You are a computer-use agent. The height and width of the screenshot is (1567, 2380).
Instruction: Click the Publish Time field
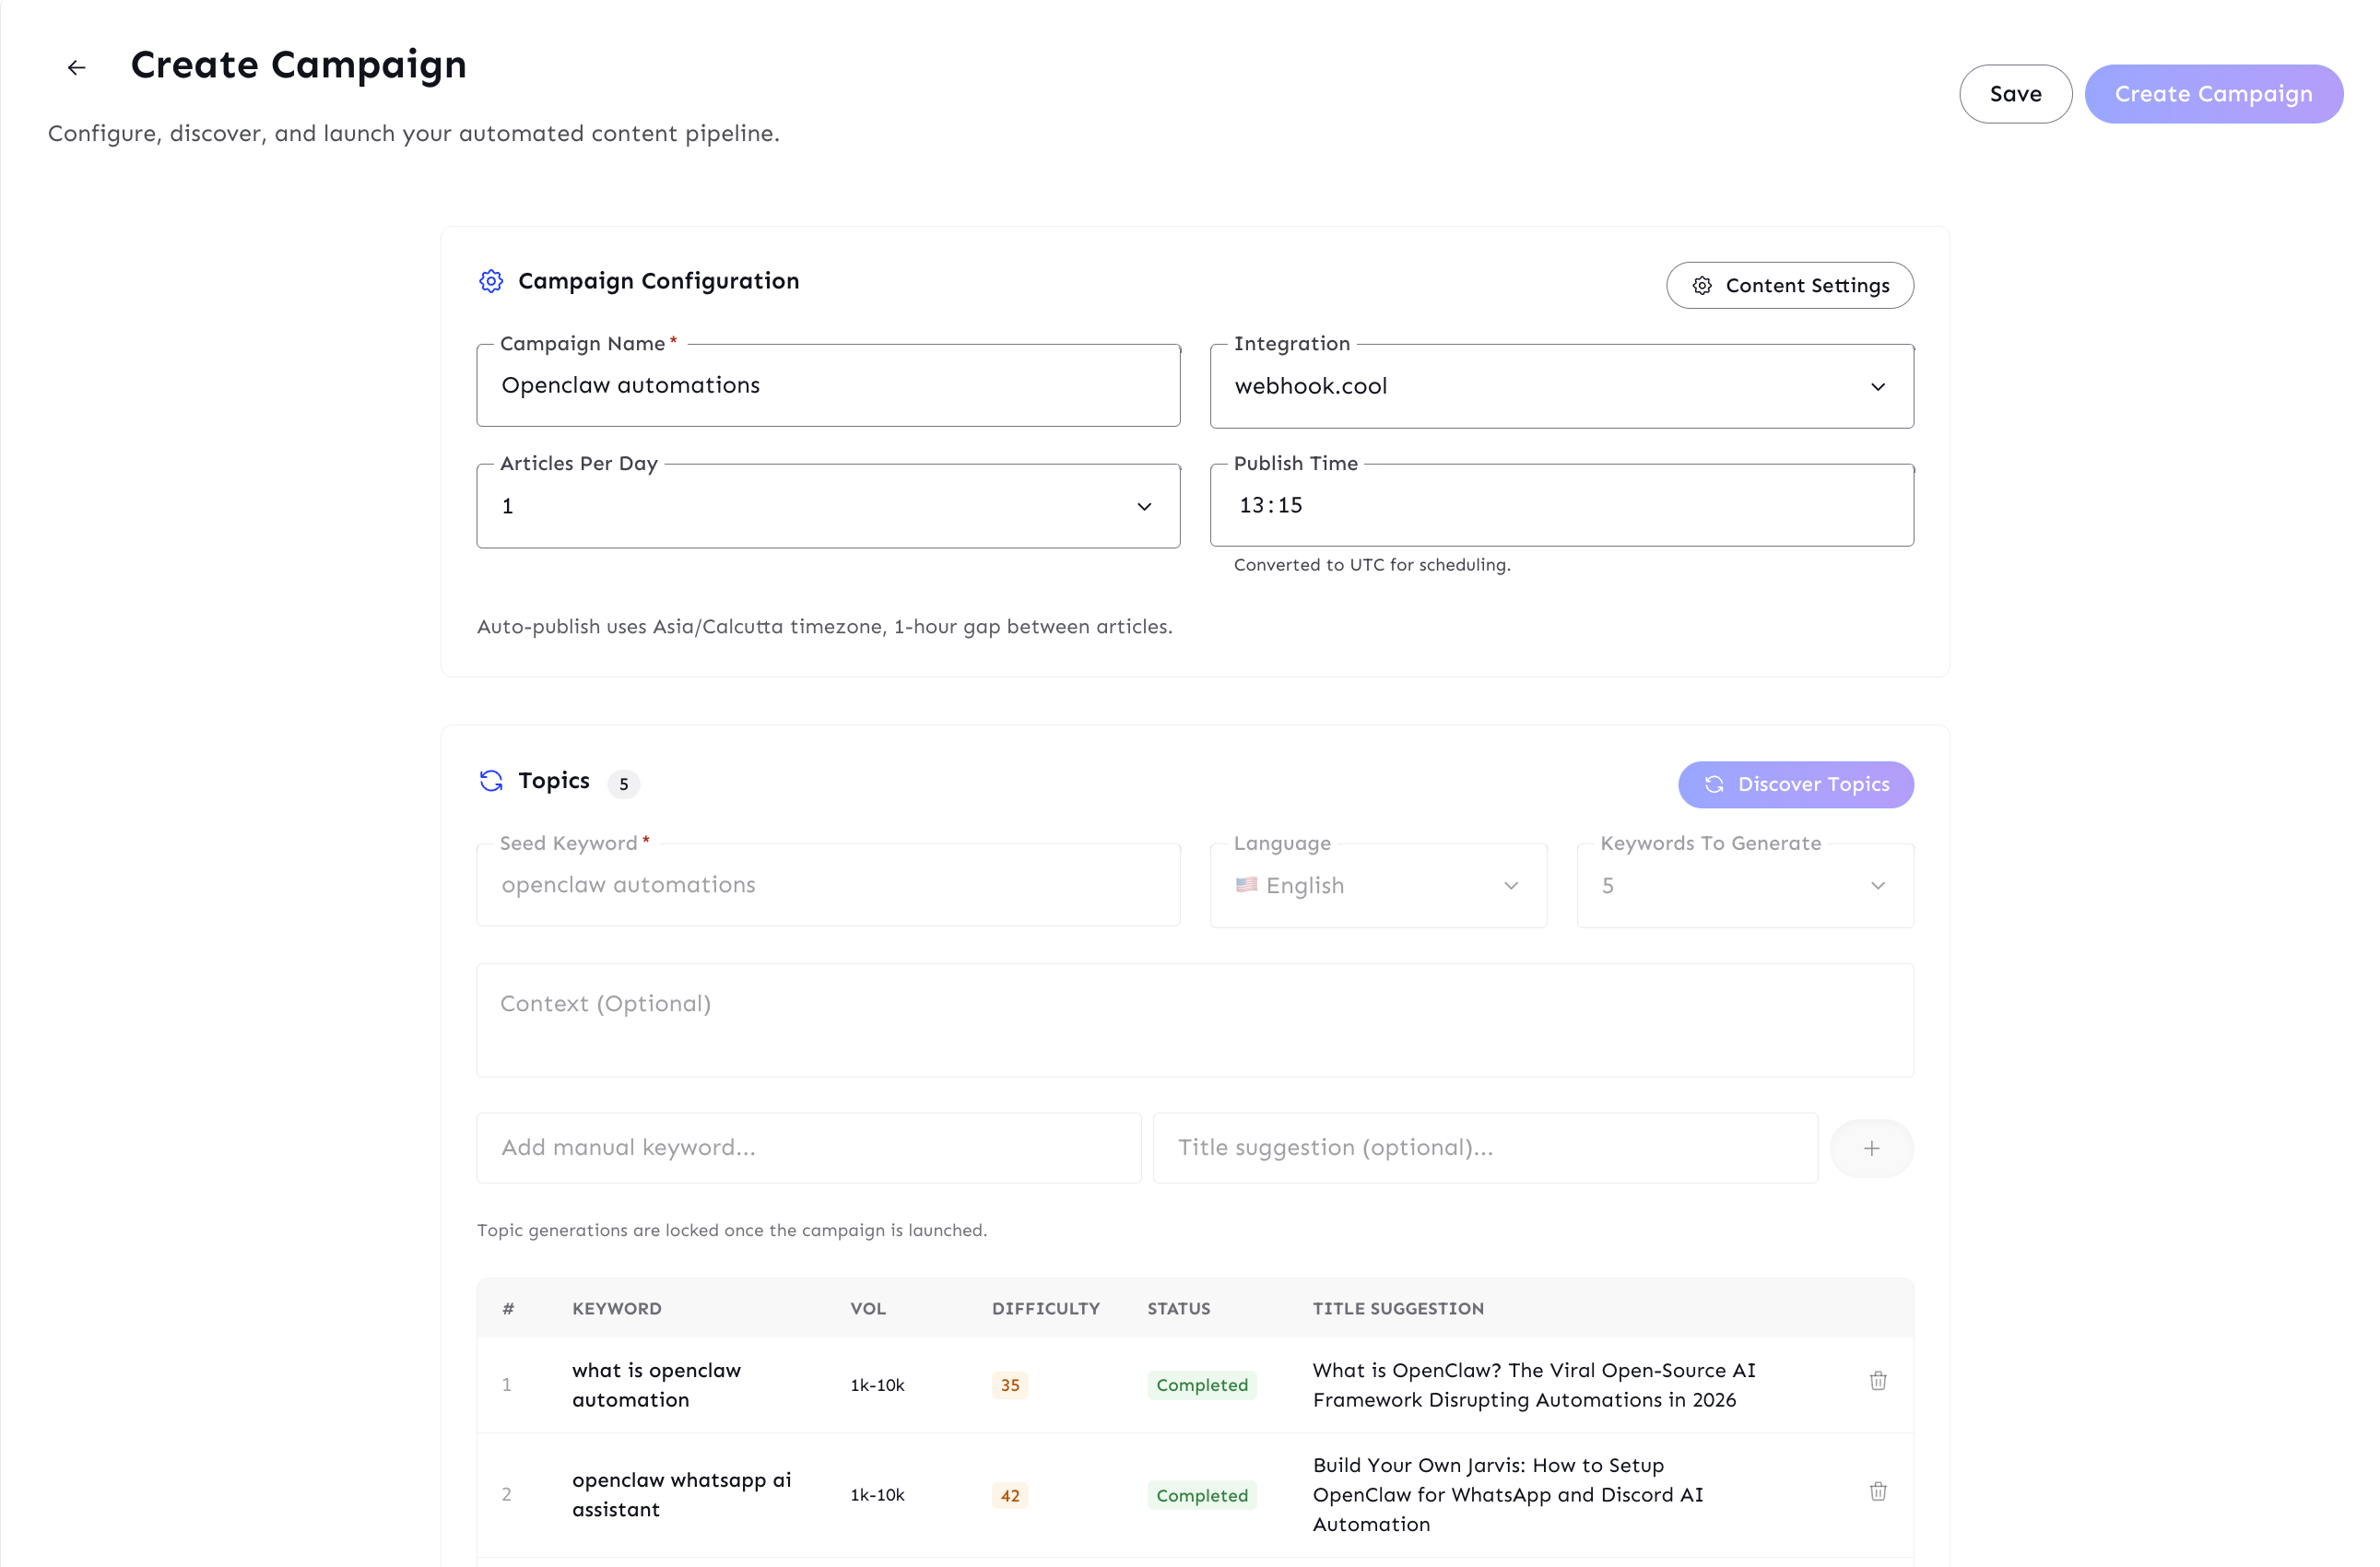tap(1561, 506)
